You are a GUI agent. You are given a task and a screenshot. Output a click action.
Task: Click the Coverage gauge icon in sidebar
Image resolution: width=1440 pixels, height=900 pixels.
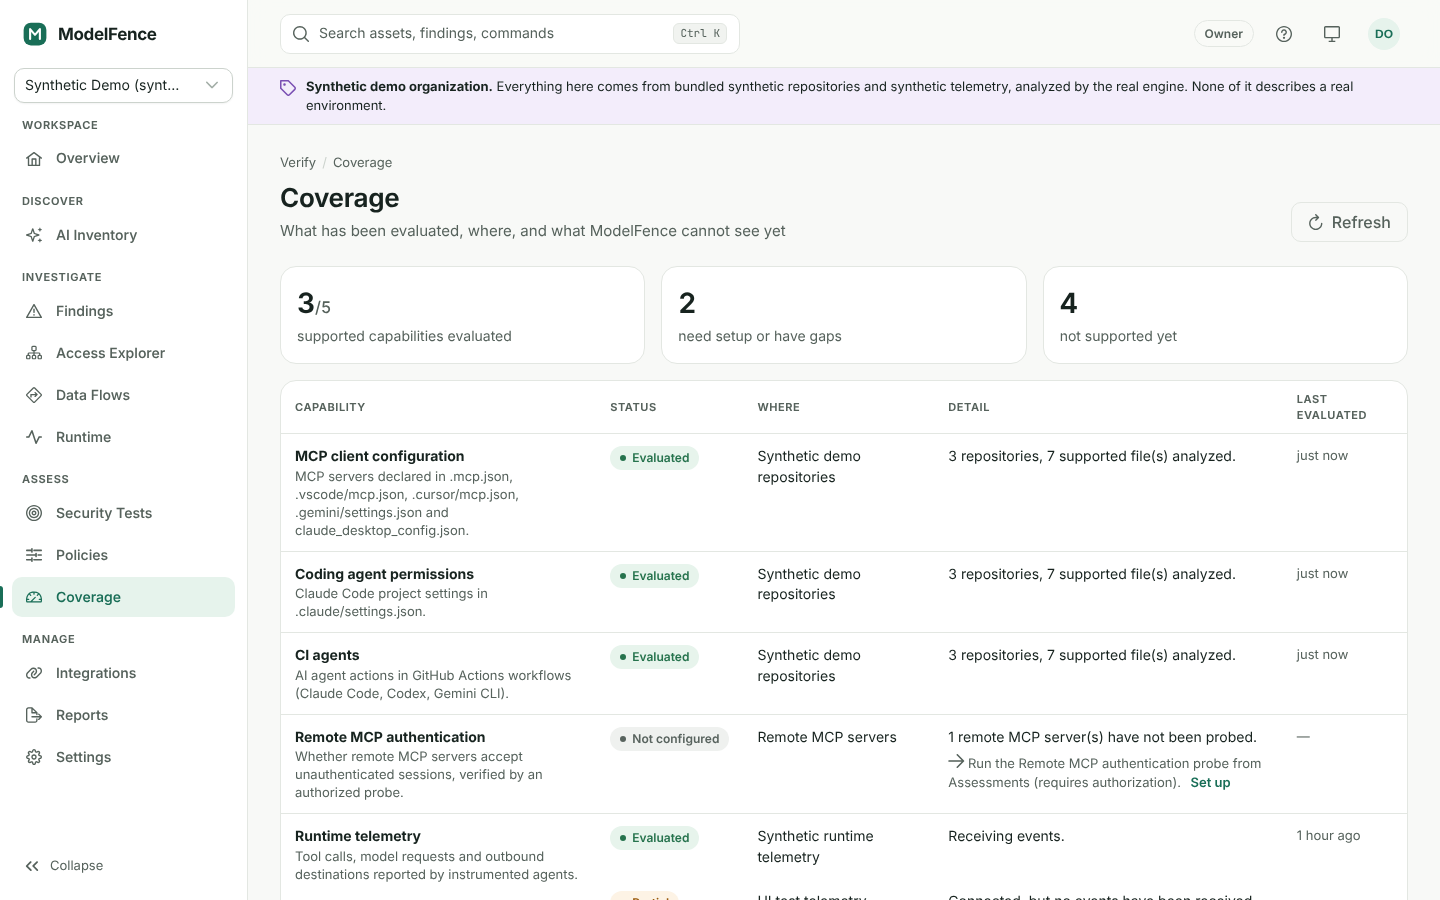tap(34, 597)
